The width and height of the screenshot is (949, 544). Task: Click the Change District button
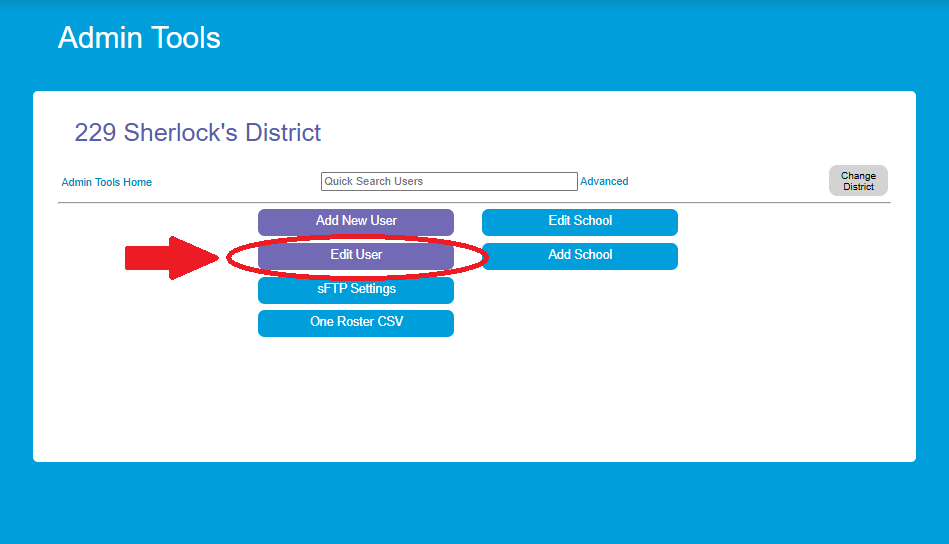(x=858, y=181)
